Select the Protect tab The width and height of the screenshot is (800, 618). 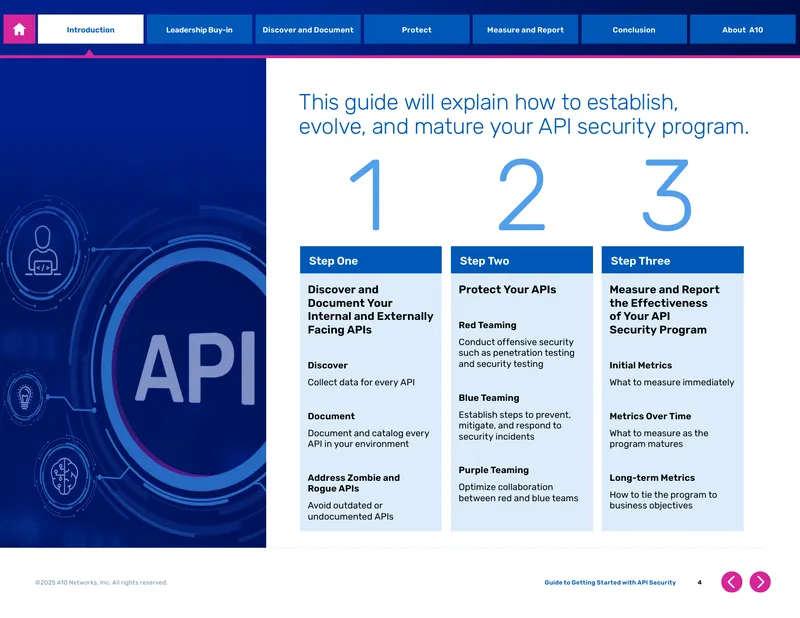pyautogui.click(x=416, y=30)
